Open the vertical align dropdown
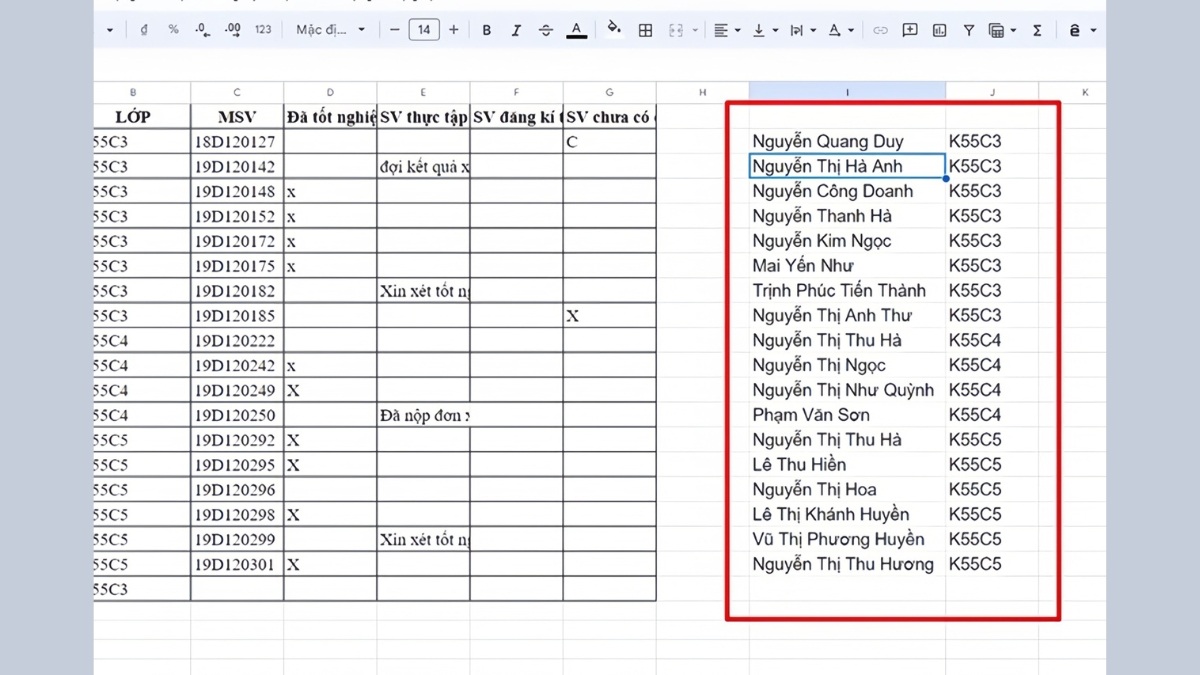Screen dimensions: 1200x675 click(x=765, y=30)
